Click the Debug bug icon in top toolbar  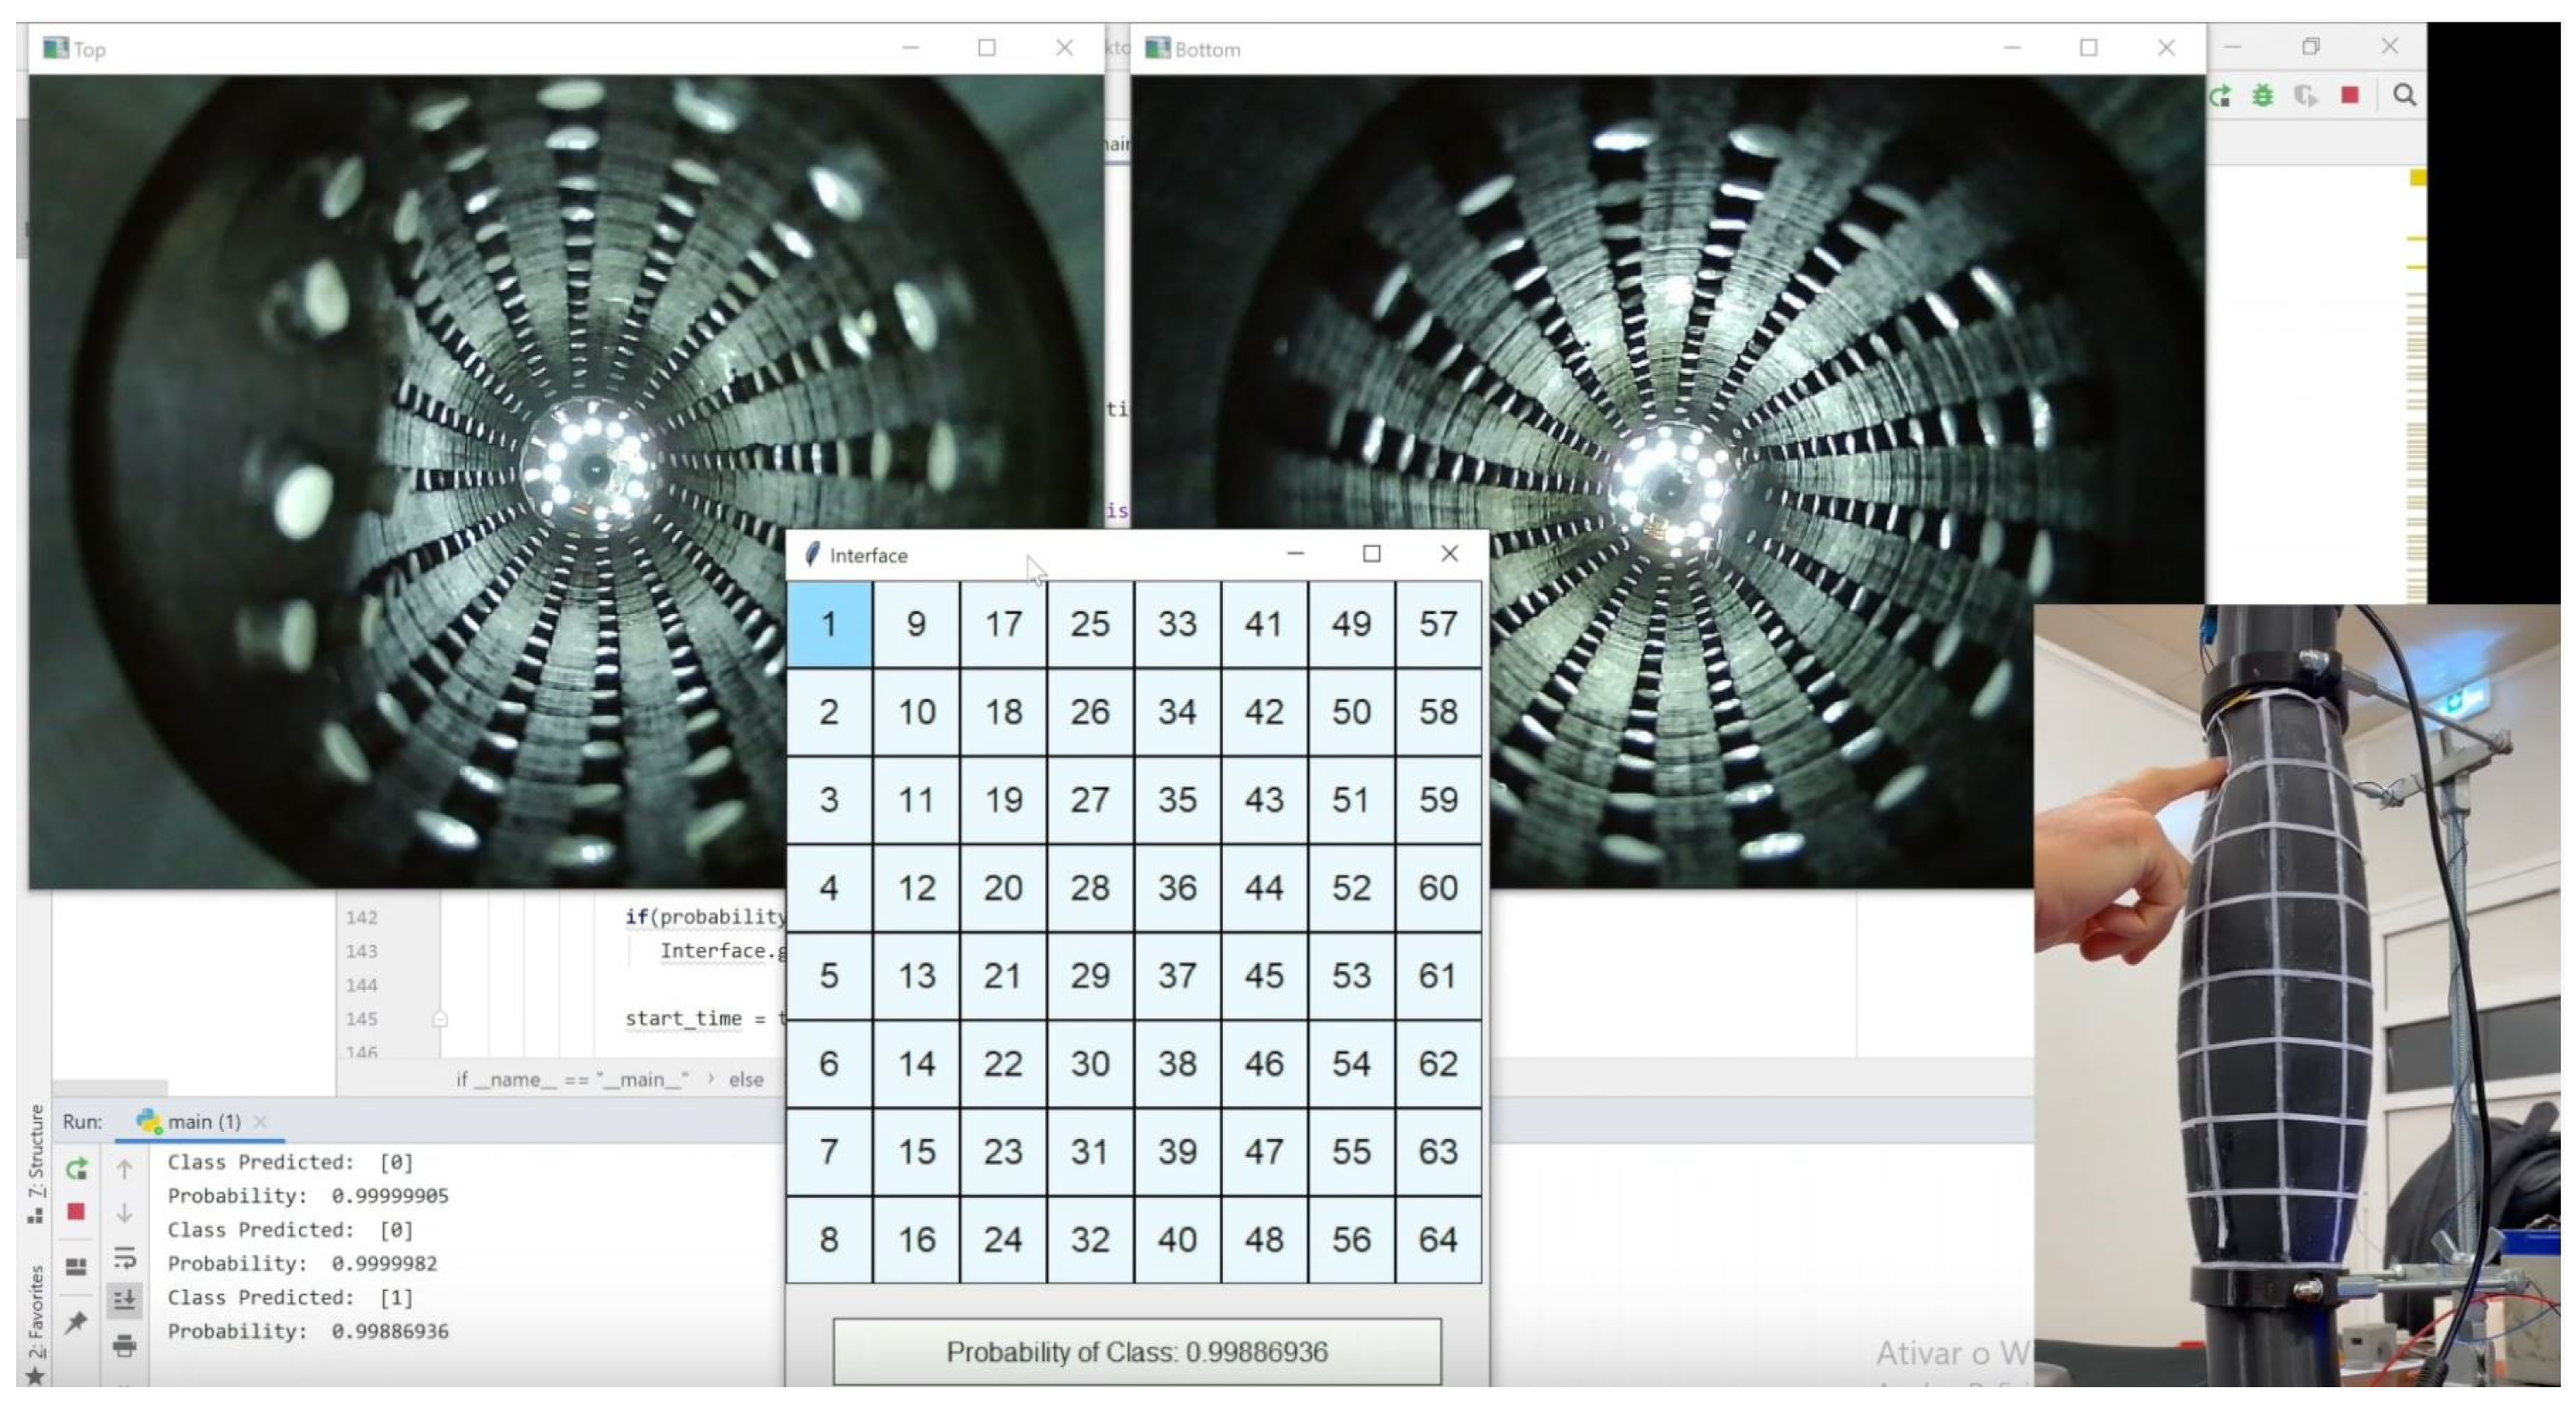(x=2262, y=96)
